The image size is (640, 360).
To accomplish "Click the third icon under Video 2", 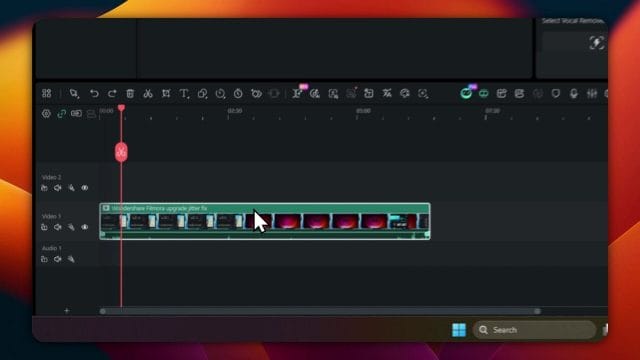I will tap(71, 188).
